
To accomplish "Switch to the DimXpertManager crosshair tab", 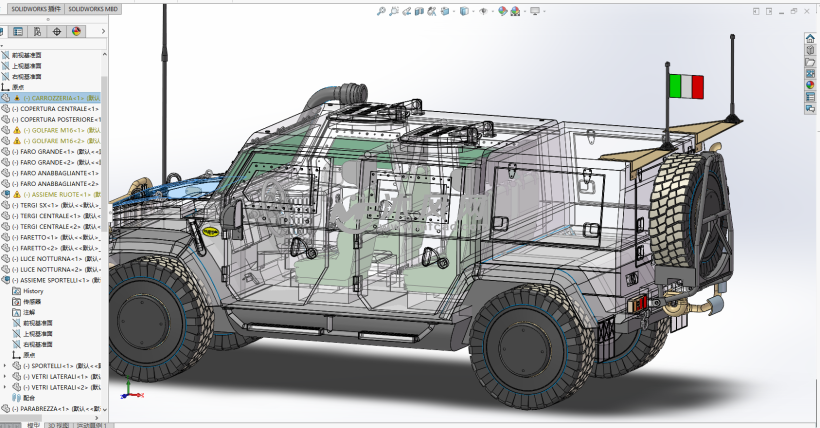I will 56,32.
